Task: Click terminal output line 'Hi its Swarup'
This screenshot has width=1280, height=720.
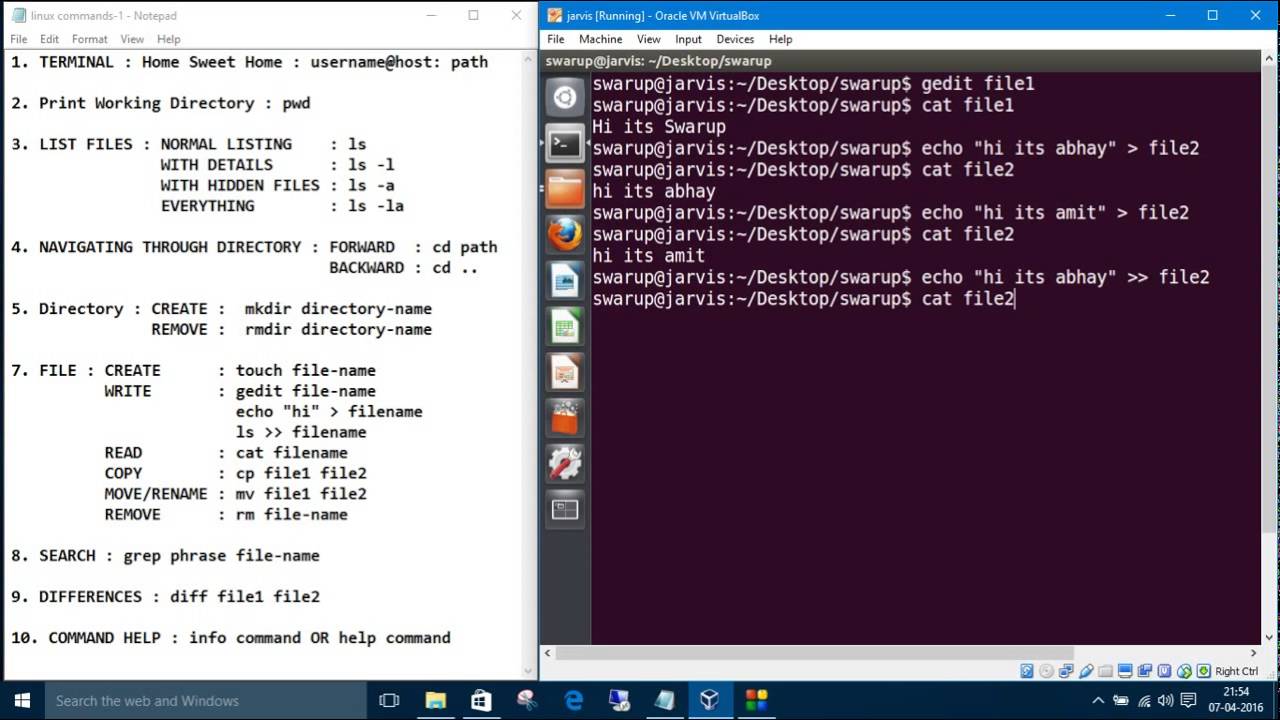Action: pyautogui.click(x=659, y=127)
